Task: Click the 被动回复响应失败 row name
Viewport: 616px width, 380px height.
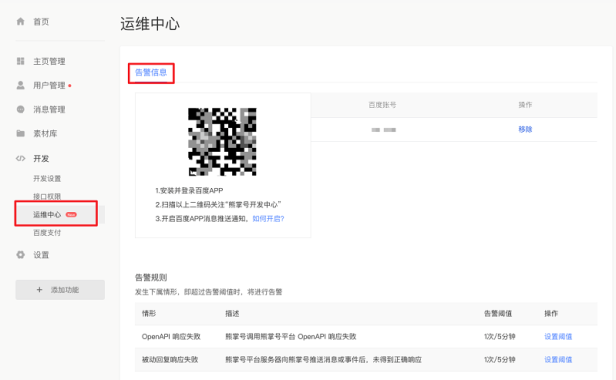Action: click(170, 359)
